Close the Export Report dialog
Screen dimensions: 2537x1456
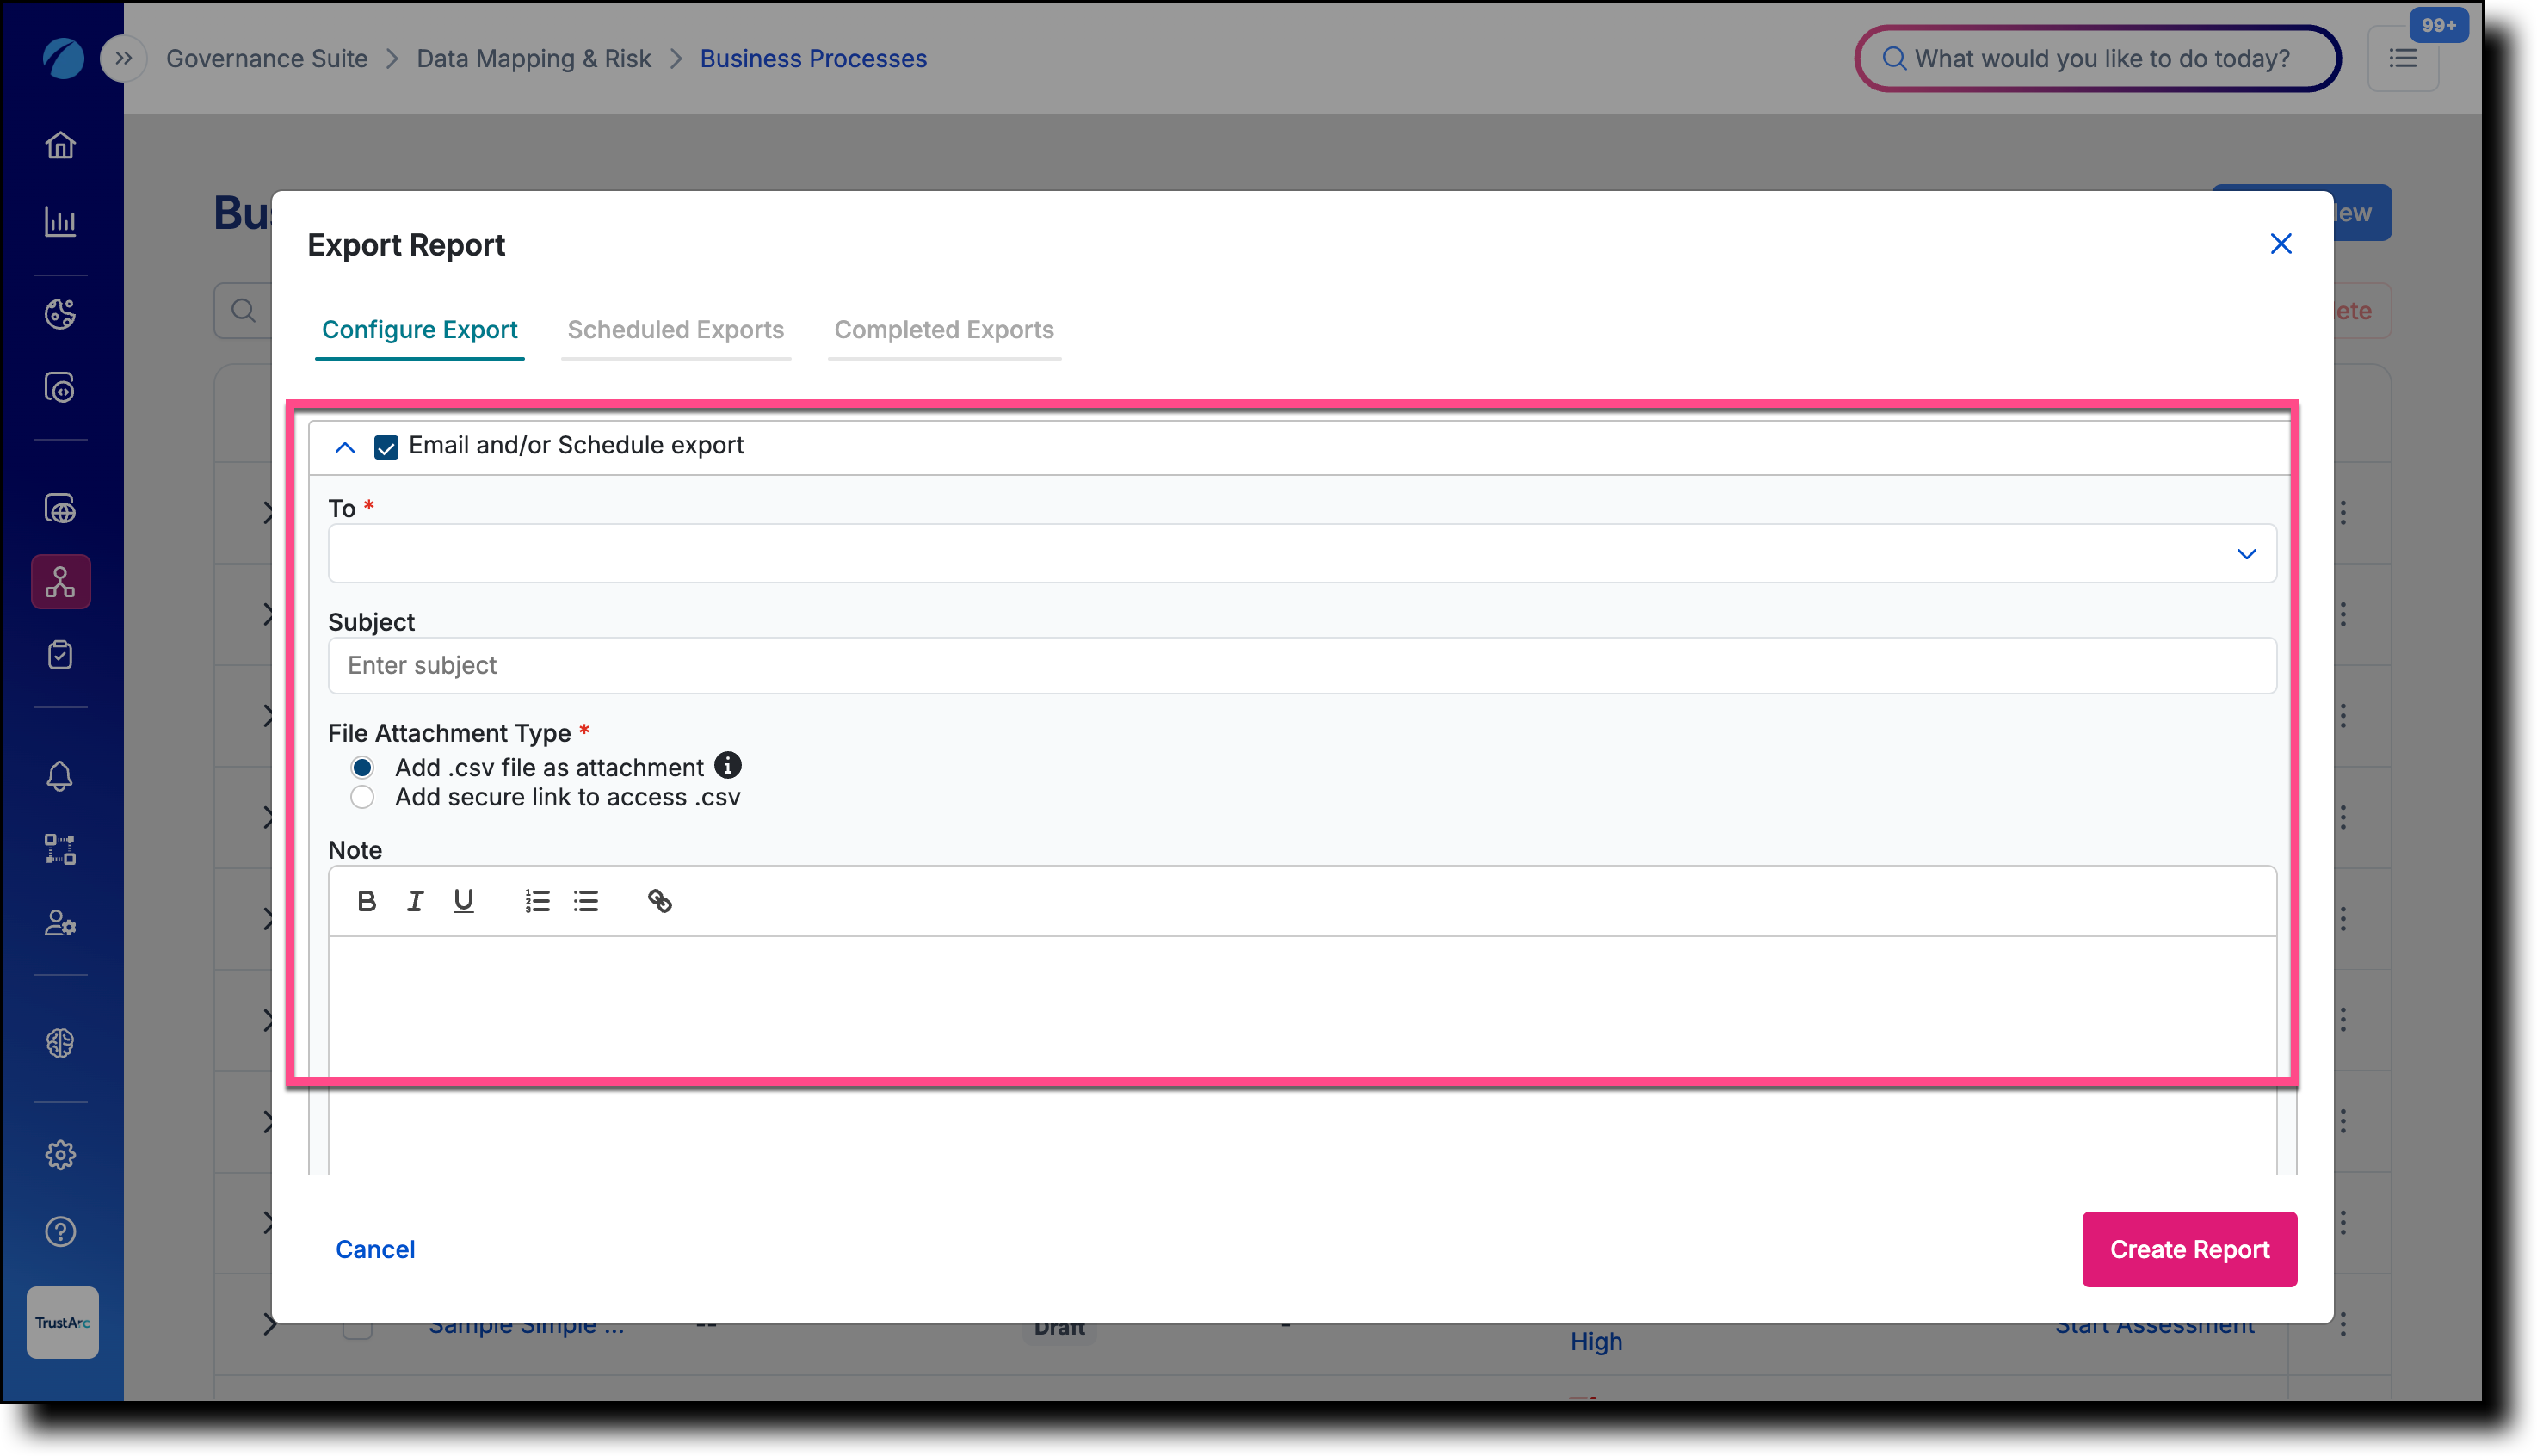(2281, 243)
